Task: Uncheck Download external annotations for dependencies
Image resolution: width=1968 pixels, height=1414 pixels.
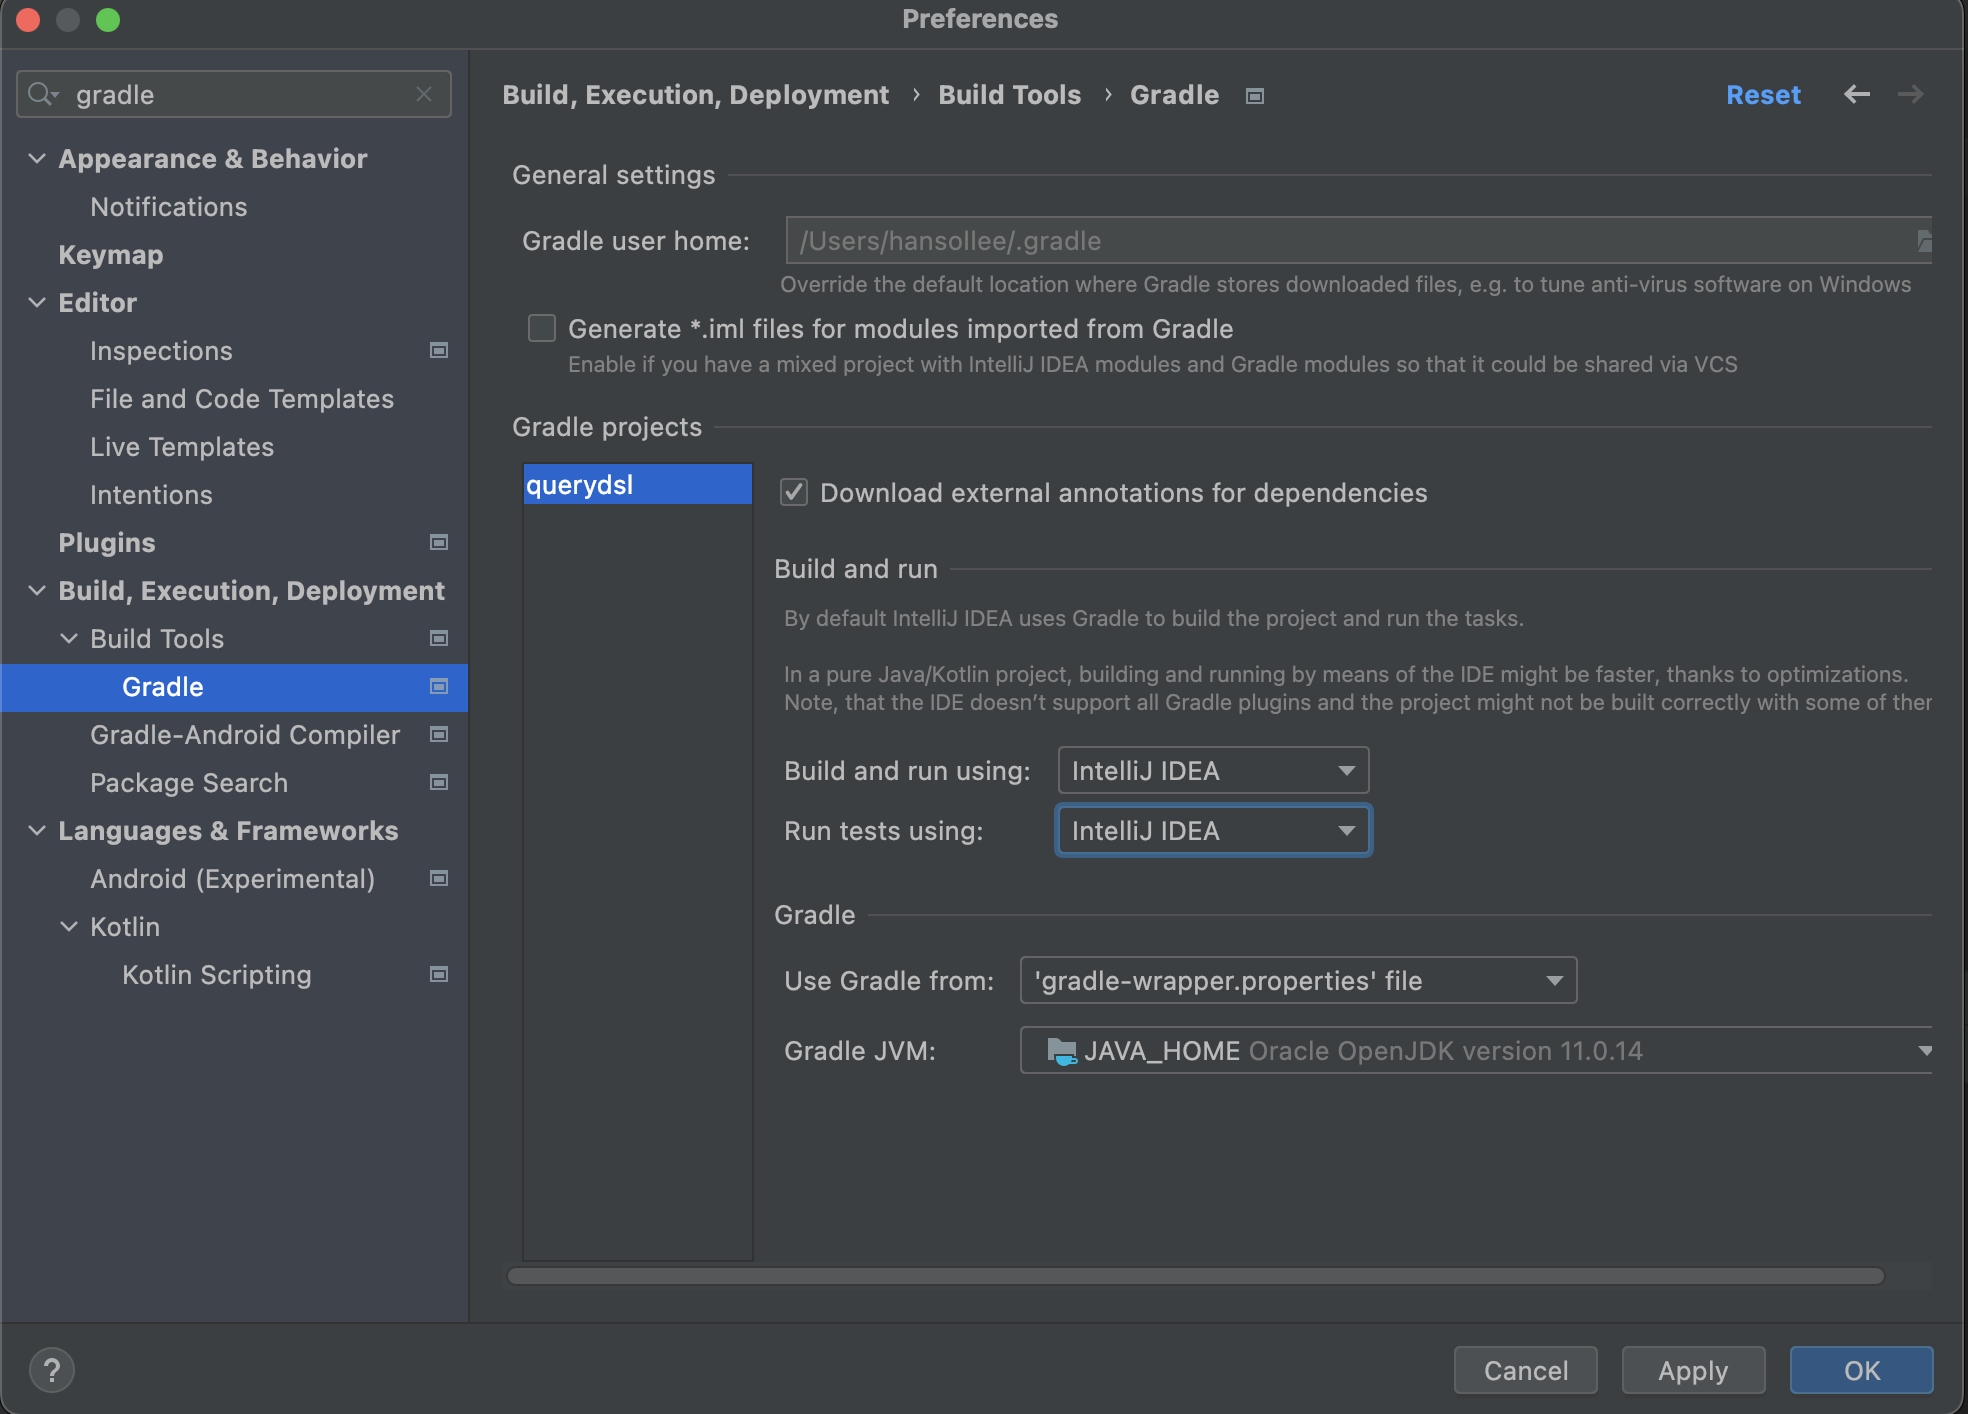Action: [794, 492]
